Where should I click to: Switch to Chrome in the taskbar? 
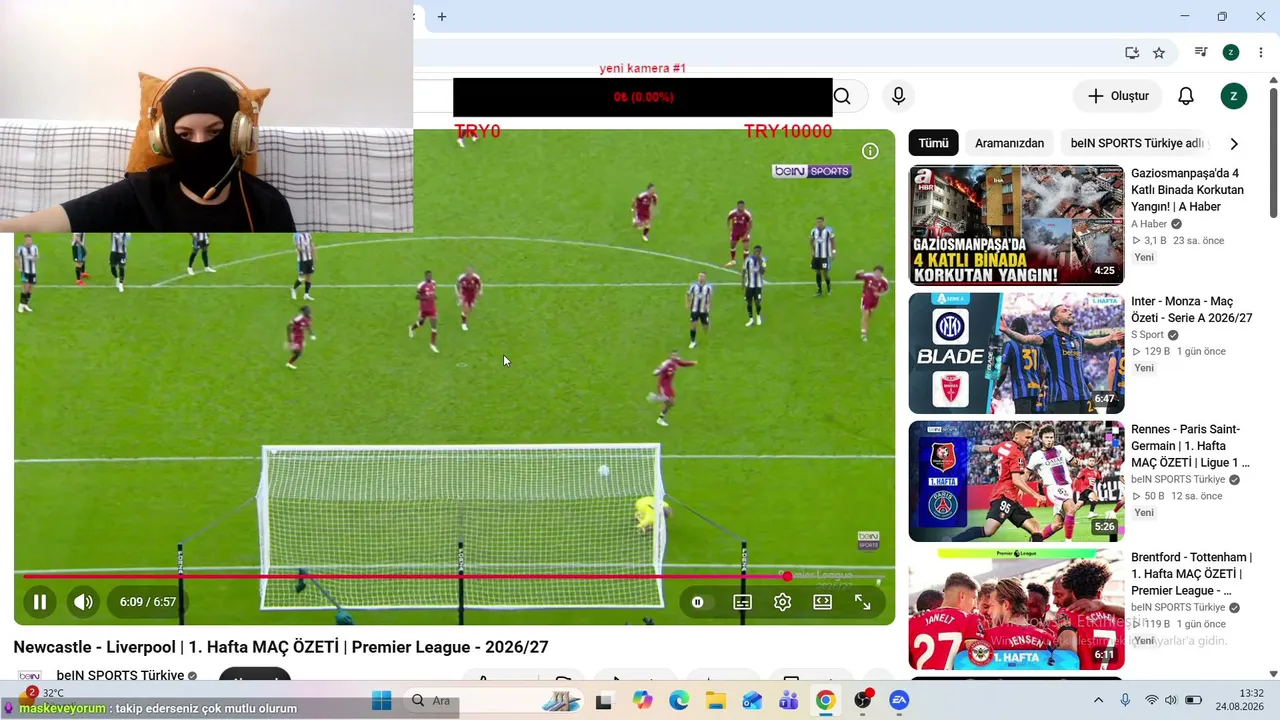pyautogui.click(x=825, y=701)
